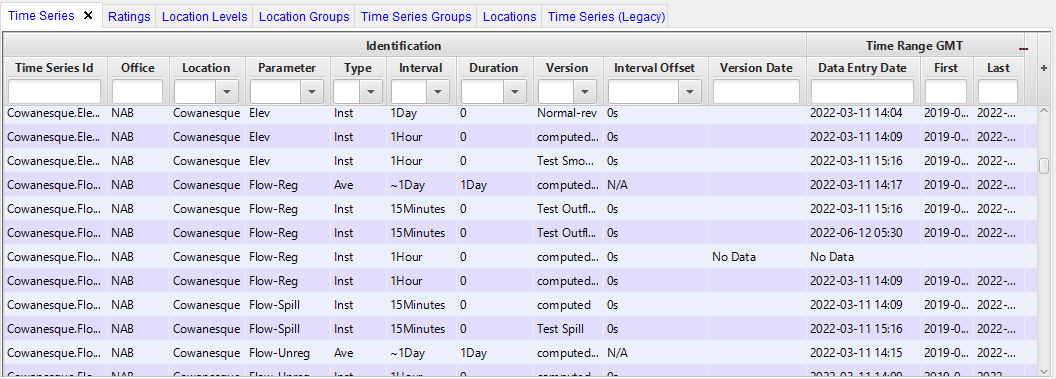Click the Version Date column header
The image size is (1056, 379).
pos(756,67)
